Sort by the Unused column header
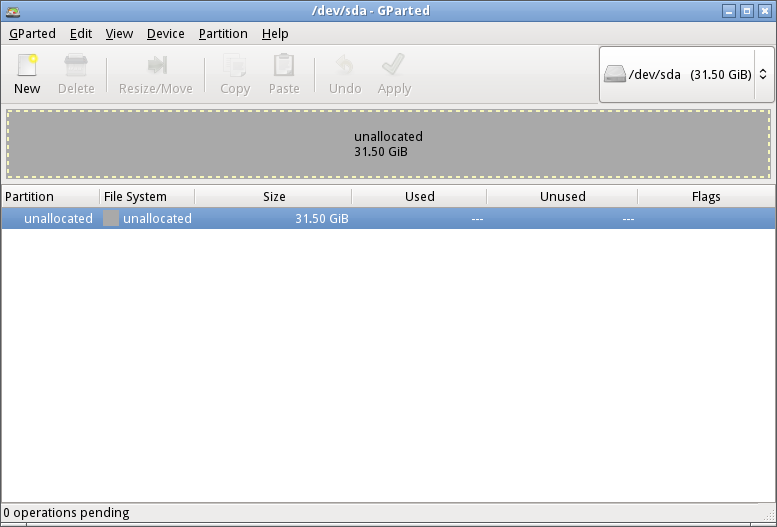This screenshot has width=777, height=527. click(562, 196)
